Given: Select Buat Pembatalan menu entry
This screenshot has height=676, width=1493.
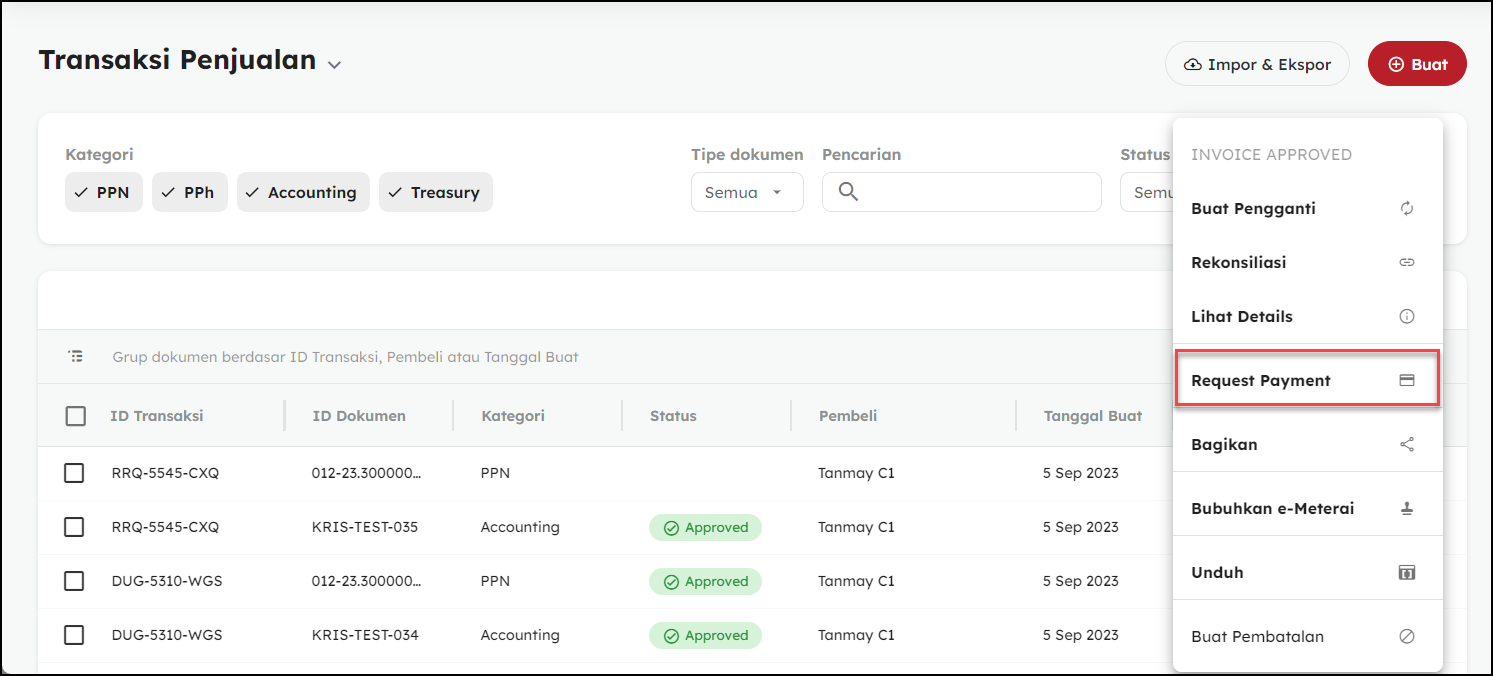Looking at the screenshot, I should (x=1257, y=637).
